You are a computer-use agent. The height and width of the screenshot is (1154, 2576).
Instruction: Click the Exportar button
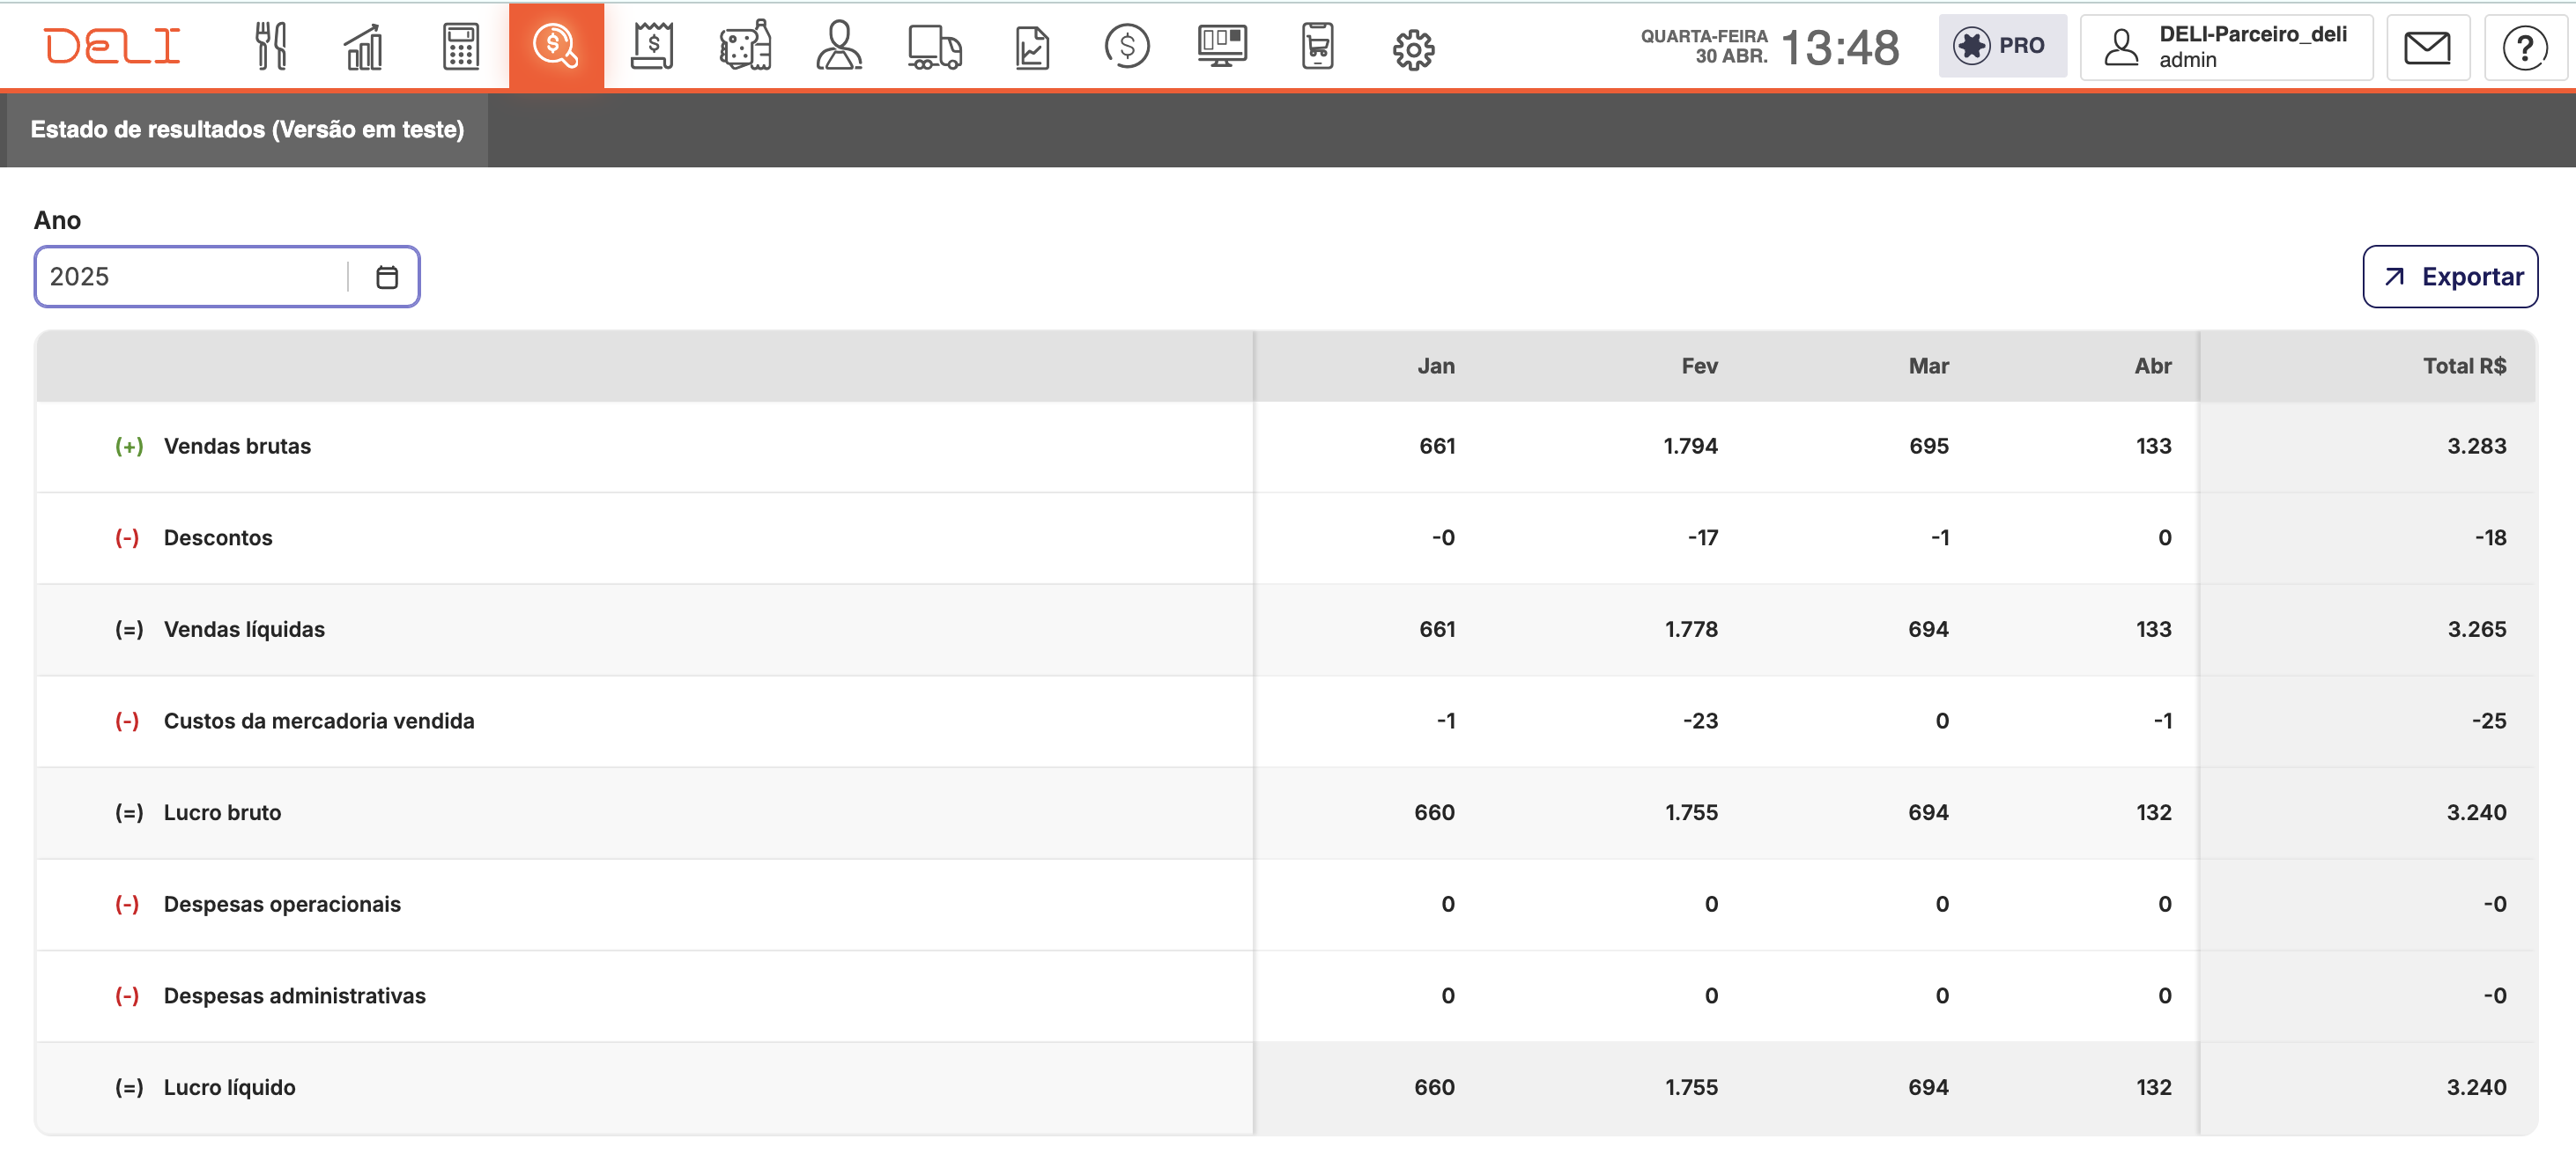coord(2450,277)
